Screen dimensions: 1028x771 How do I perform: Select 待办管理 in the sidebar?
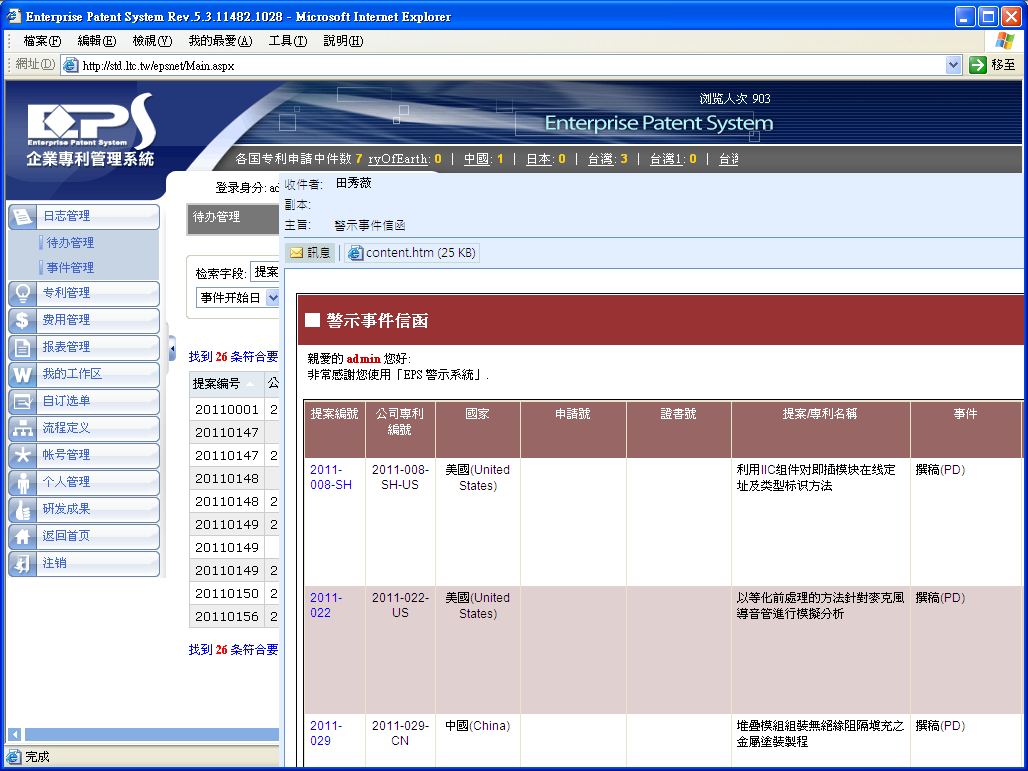pyautogui.click(x=70, y=243)
